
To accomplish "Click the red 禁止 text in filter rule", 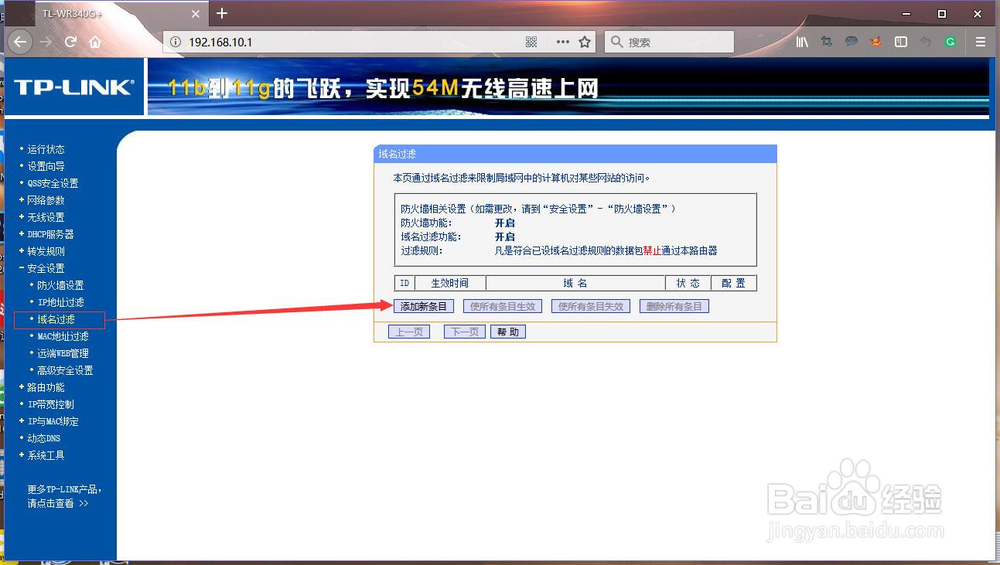I will pyautogui.click(x=652, y=251).
